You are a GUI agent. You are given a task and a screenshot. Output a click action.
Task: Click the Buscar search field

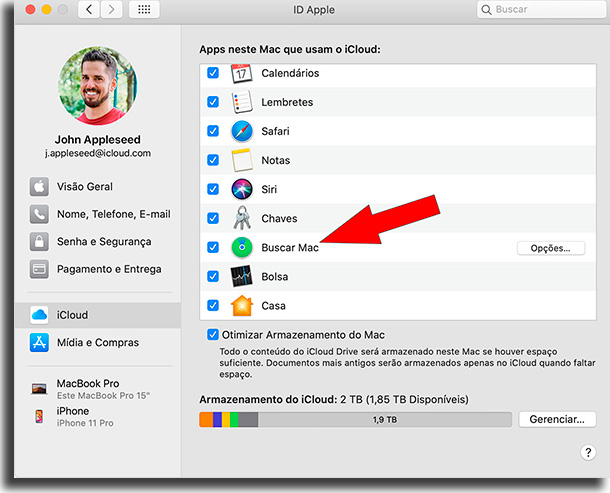pos(543,9)
